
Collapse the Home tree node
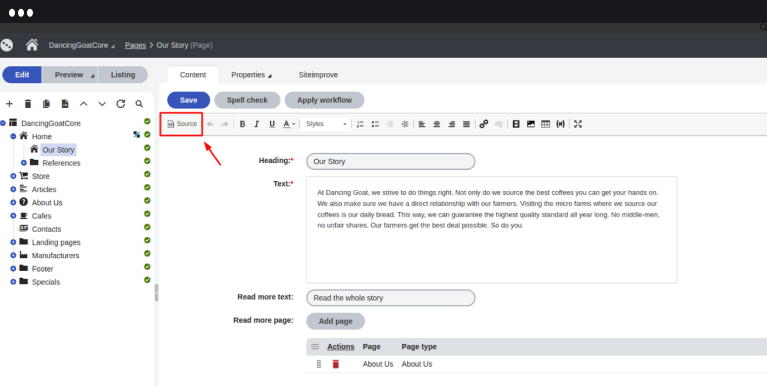13,136
